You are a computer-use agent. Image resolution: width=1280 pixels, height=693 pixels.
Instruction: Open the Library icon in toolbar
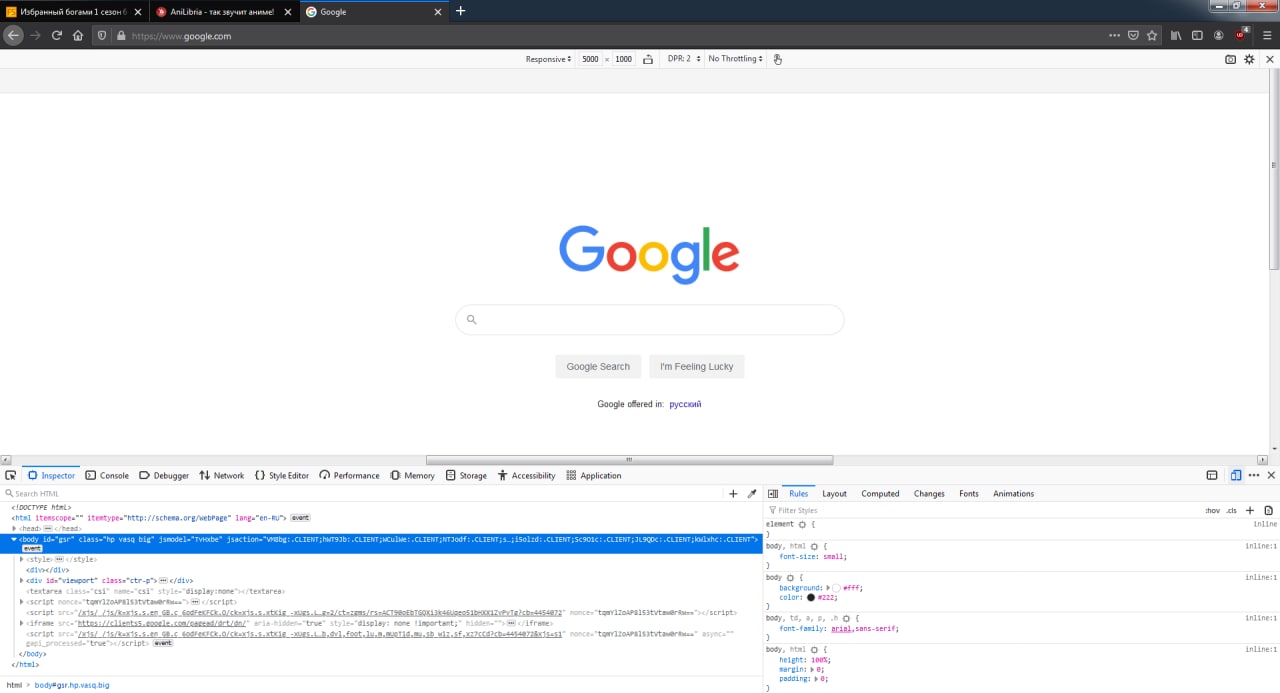point(1177,35)
